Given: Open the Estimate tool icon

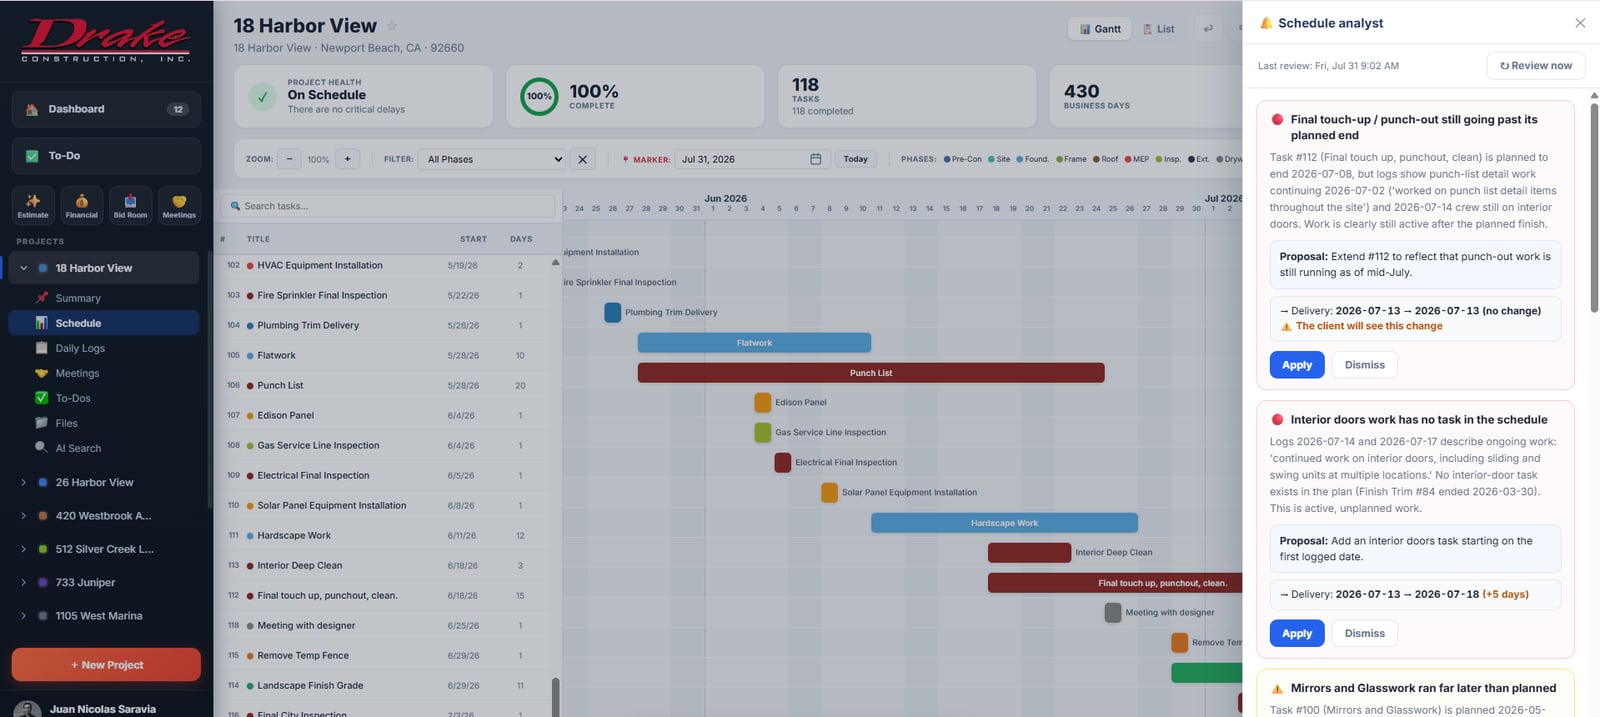Looking at the screenshot, I should [x=33, y=205].
